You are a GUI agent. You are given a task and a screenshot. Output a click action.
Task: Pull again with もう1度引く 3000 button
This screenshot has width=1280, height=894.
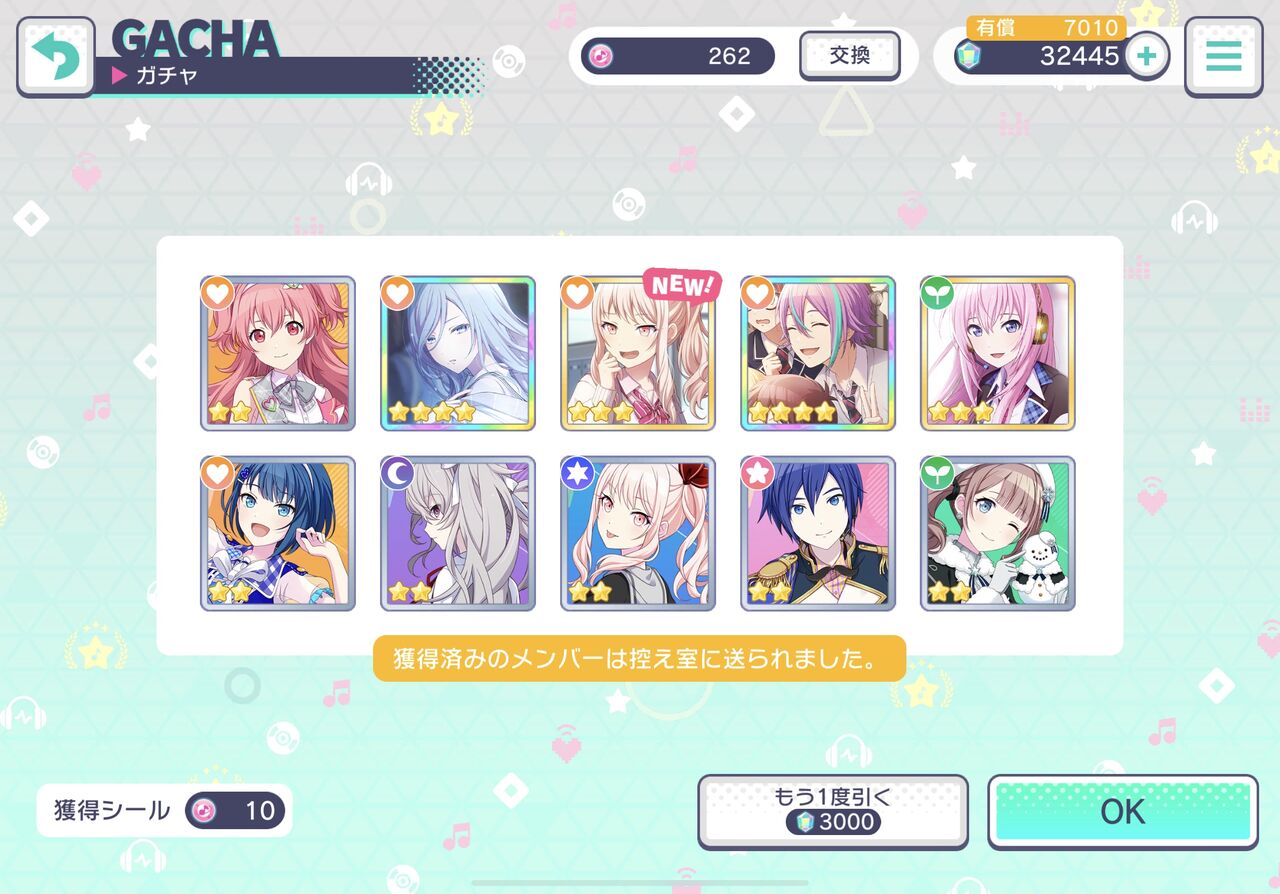coord(833,812)
